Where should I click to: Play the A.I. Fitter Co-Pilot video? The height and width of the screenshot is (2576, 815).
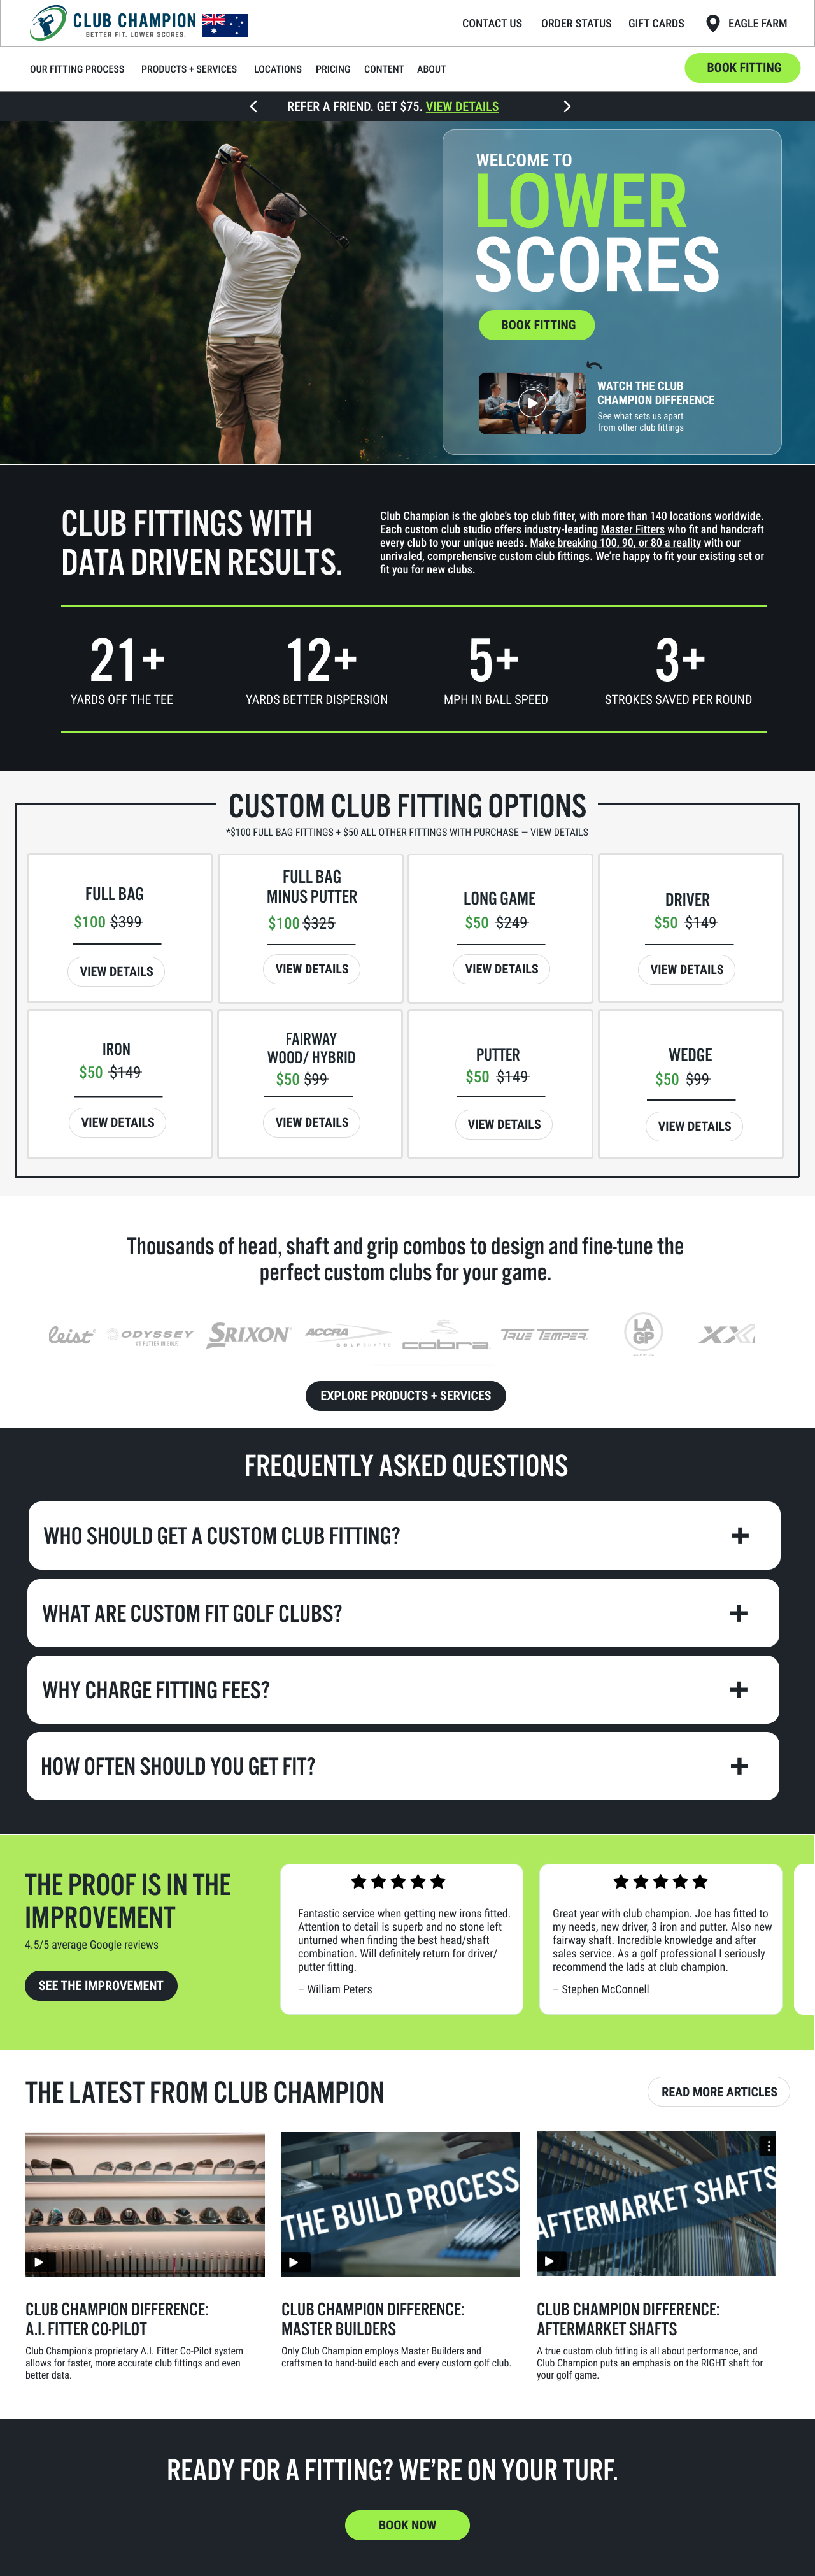coord(40,2261)
